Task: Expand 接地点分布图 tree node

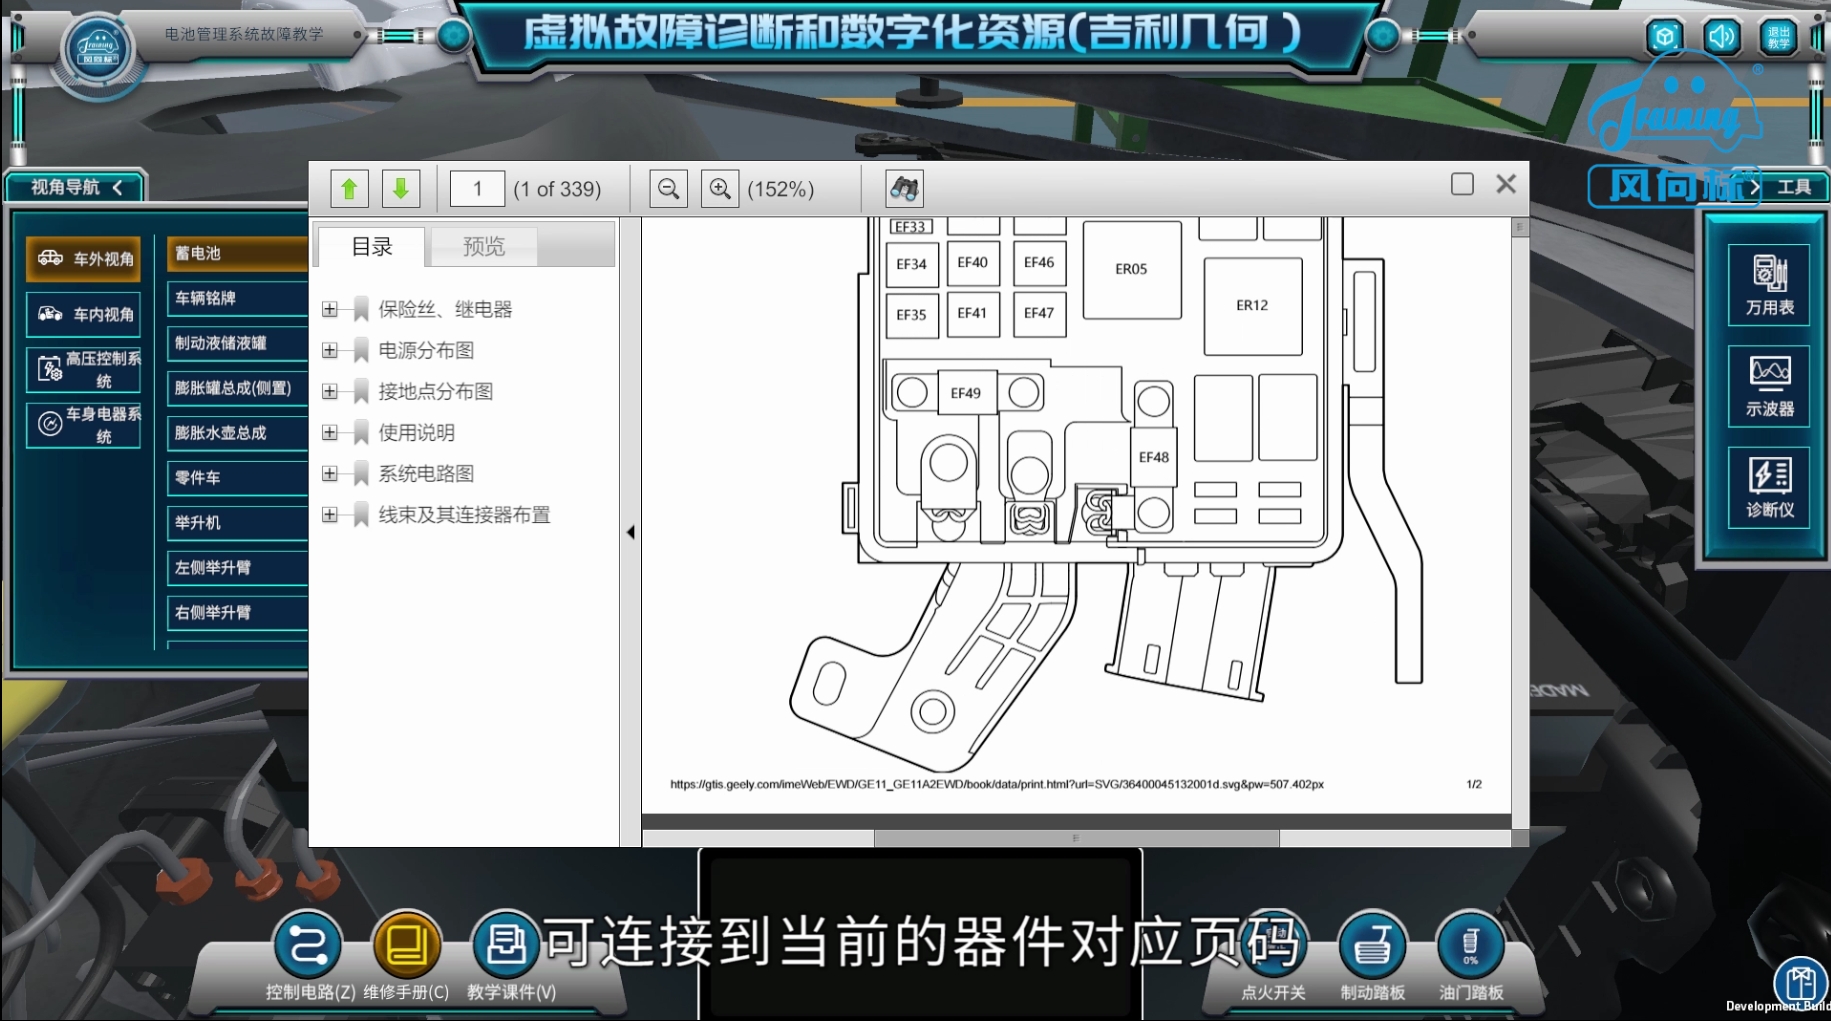Action: [x=329, y=391]
